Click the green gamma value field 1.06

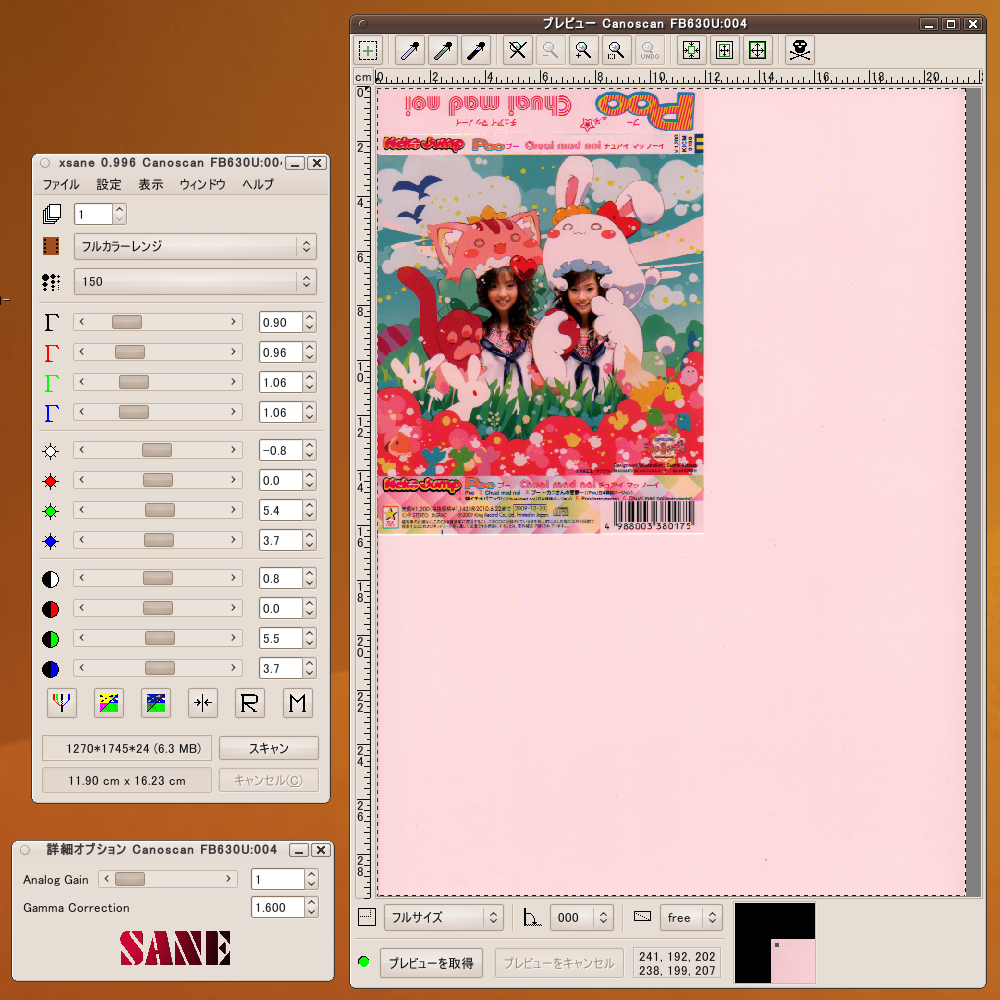pyautogui.click(x=280, y=383)
